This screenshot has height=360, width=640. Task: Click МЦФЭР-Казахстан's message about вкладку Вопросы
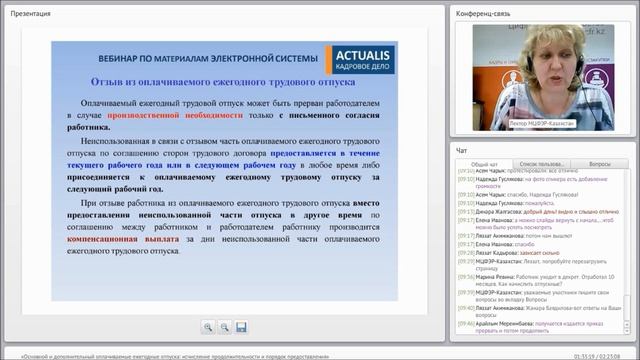[533, 296]
